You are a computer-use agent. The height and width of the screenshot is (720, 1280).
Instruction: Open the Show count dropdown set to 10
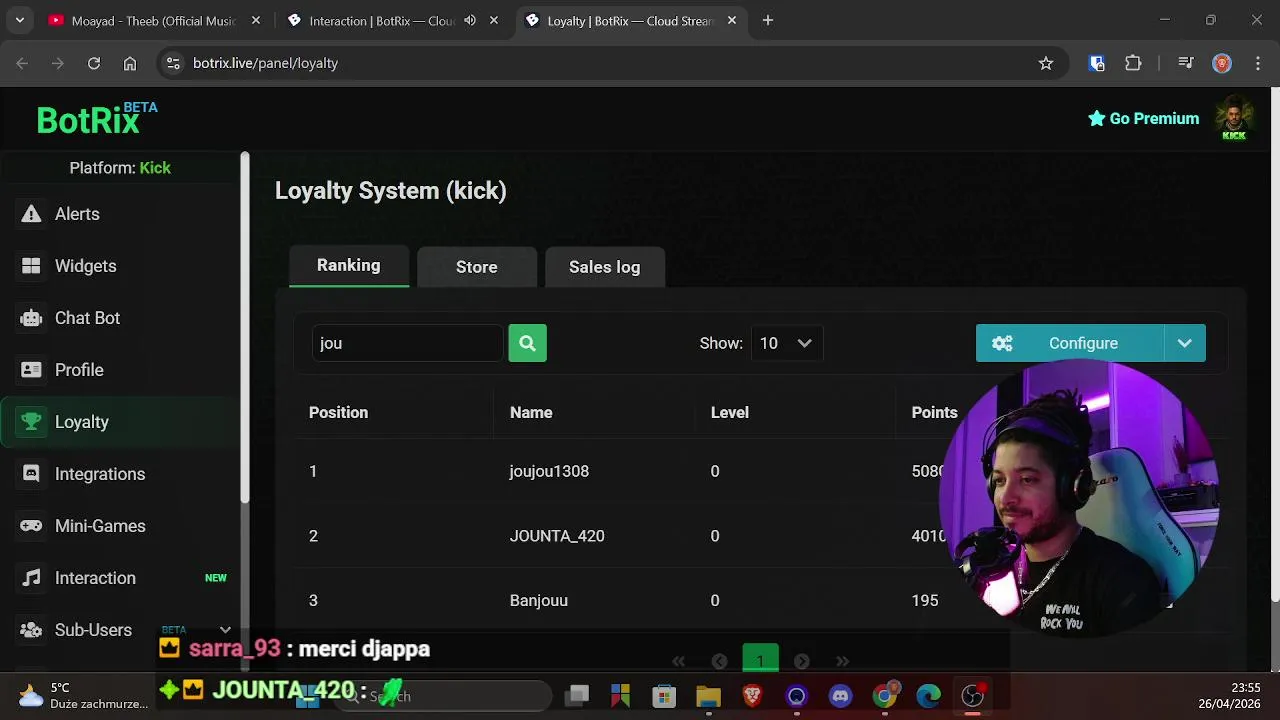point(786,343)
